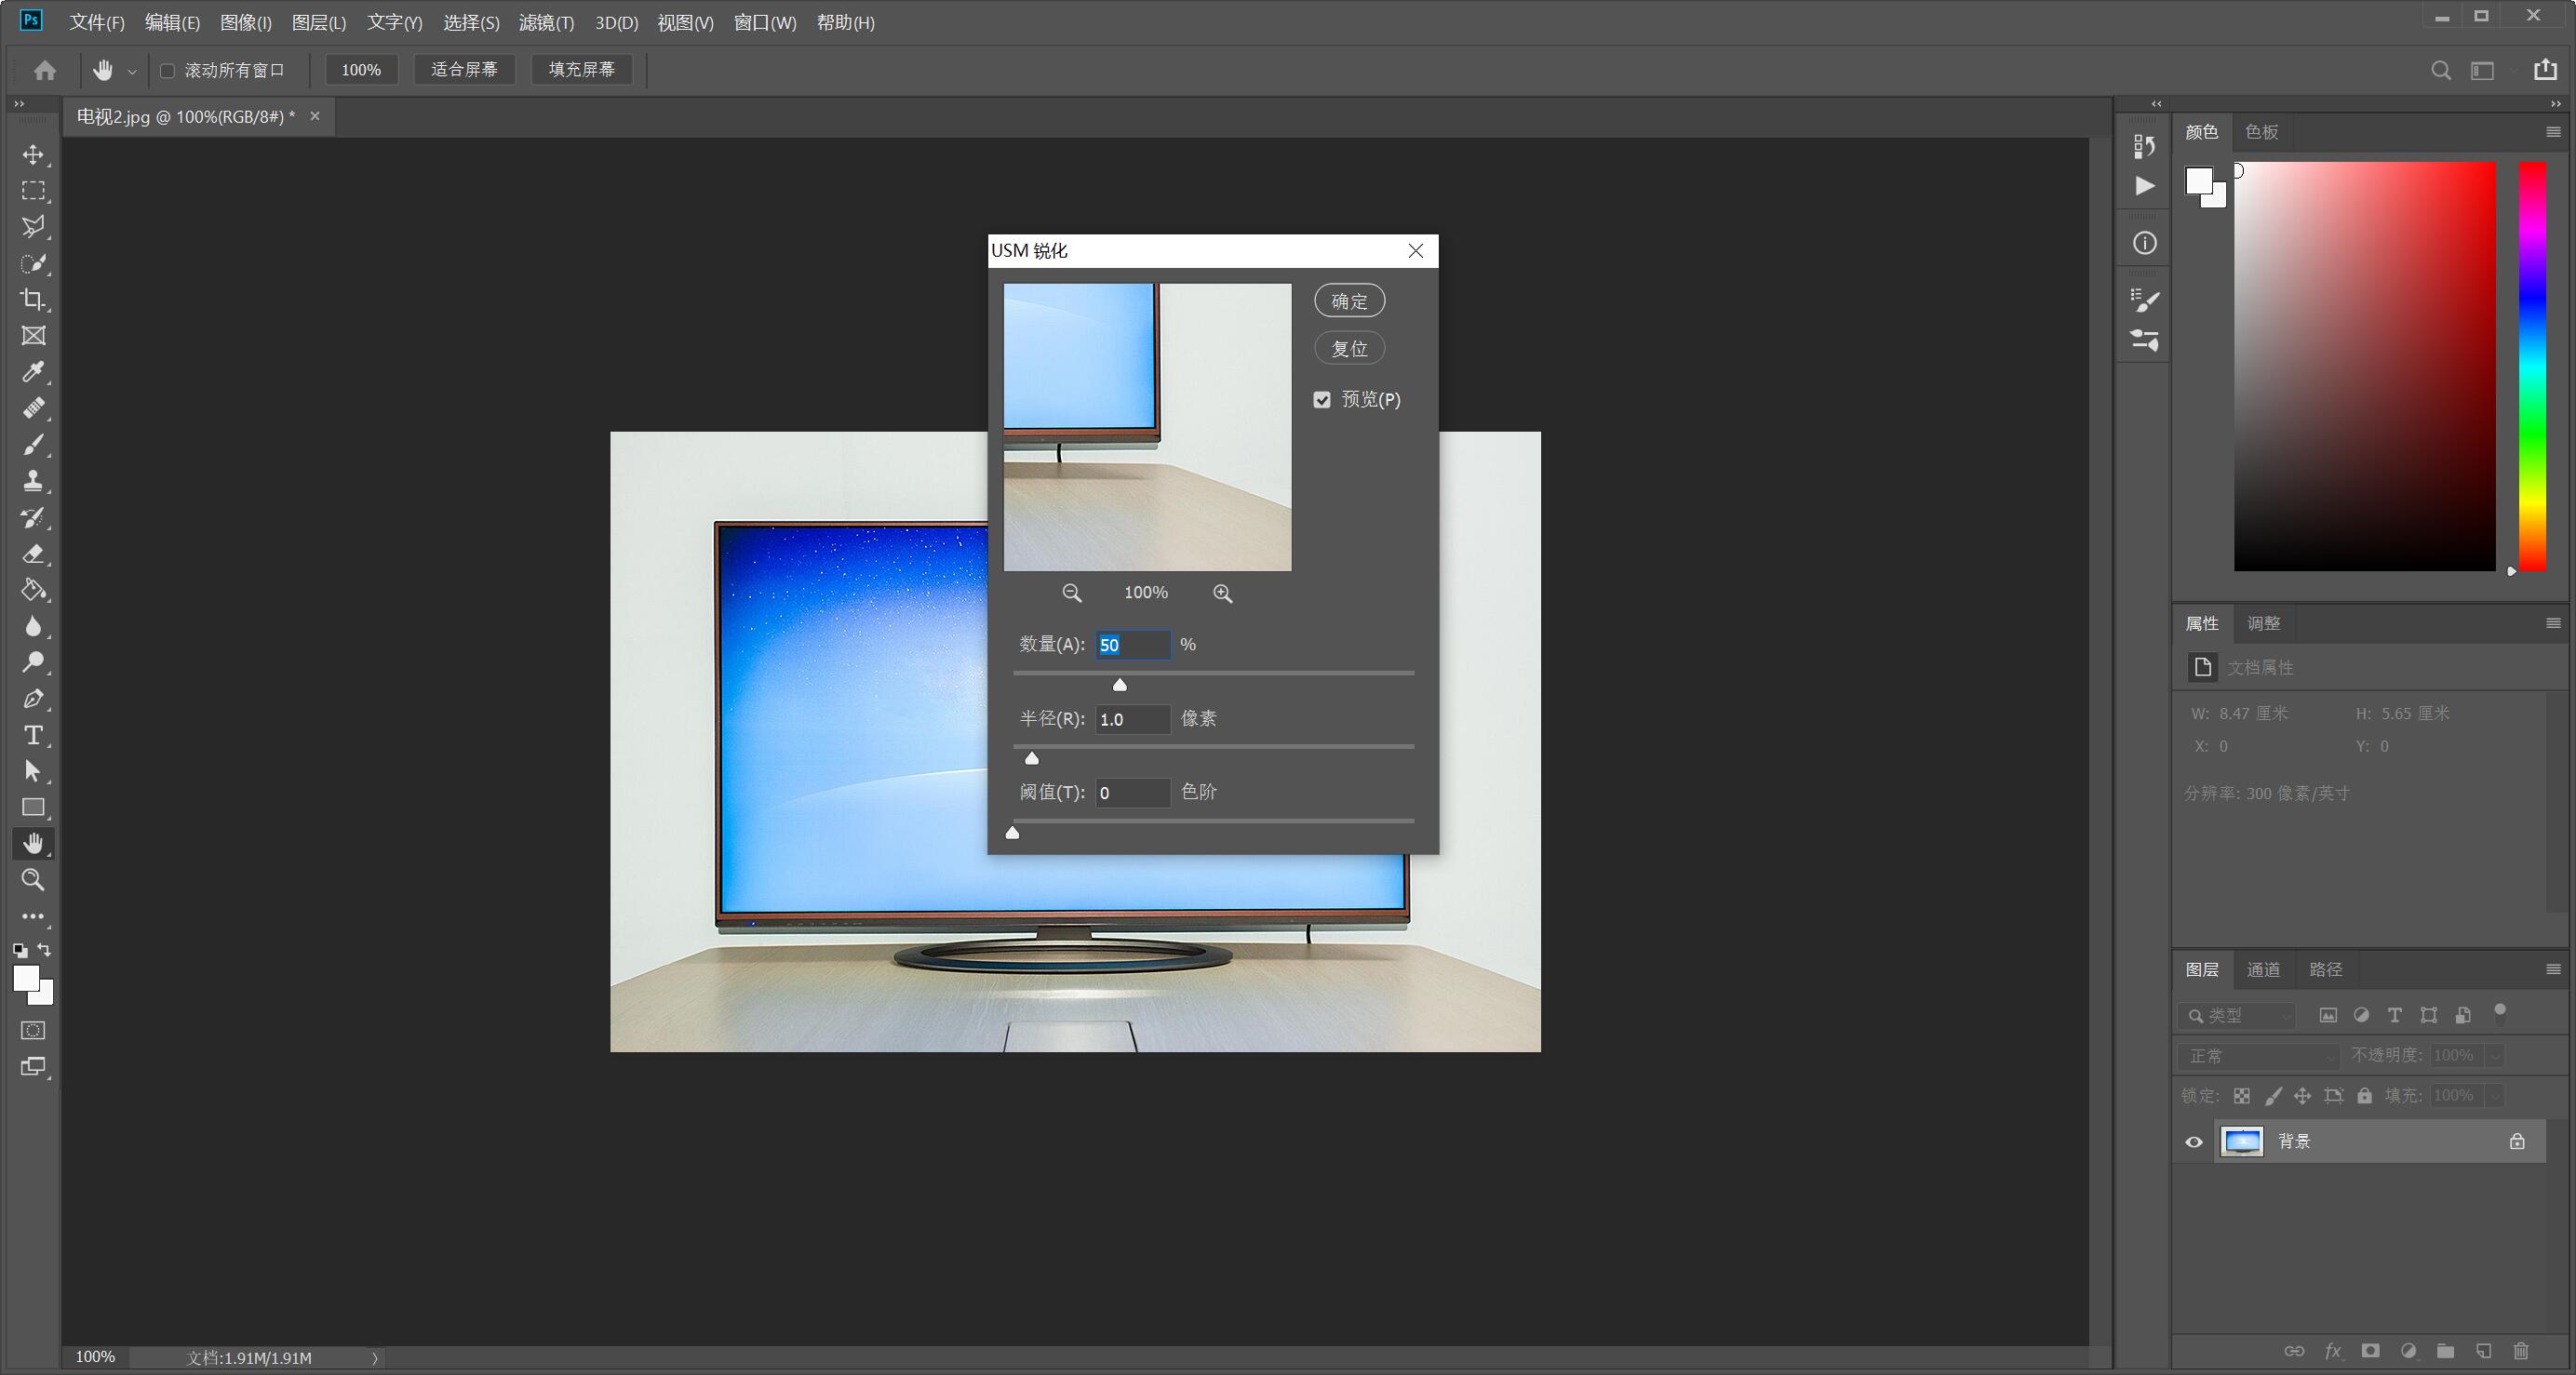Screen dimensions: 2576x1375
Task: Zoom in preview using magnifier icon
Action: click(x=1225, y=593)
